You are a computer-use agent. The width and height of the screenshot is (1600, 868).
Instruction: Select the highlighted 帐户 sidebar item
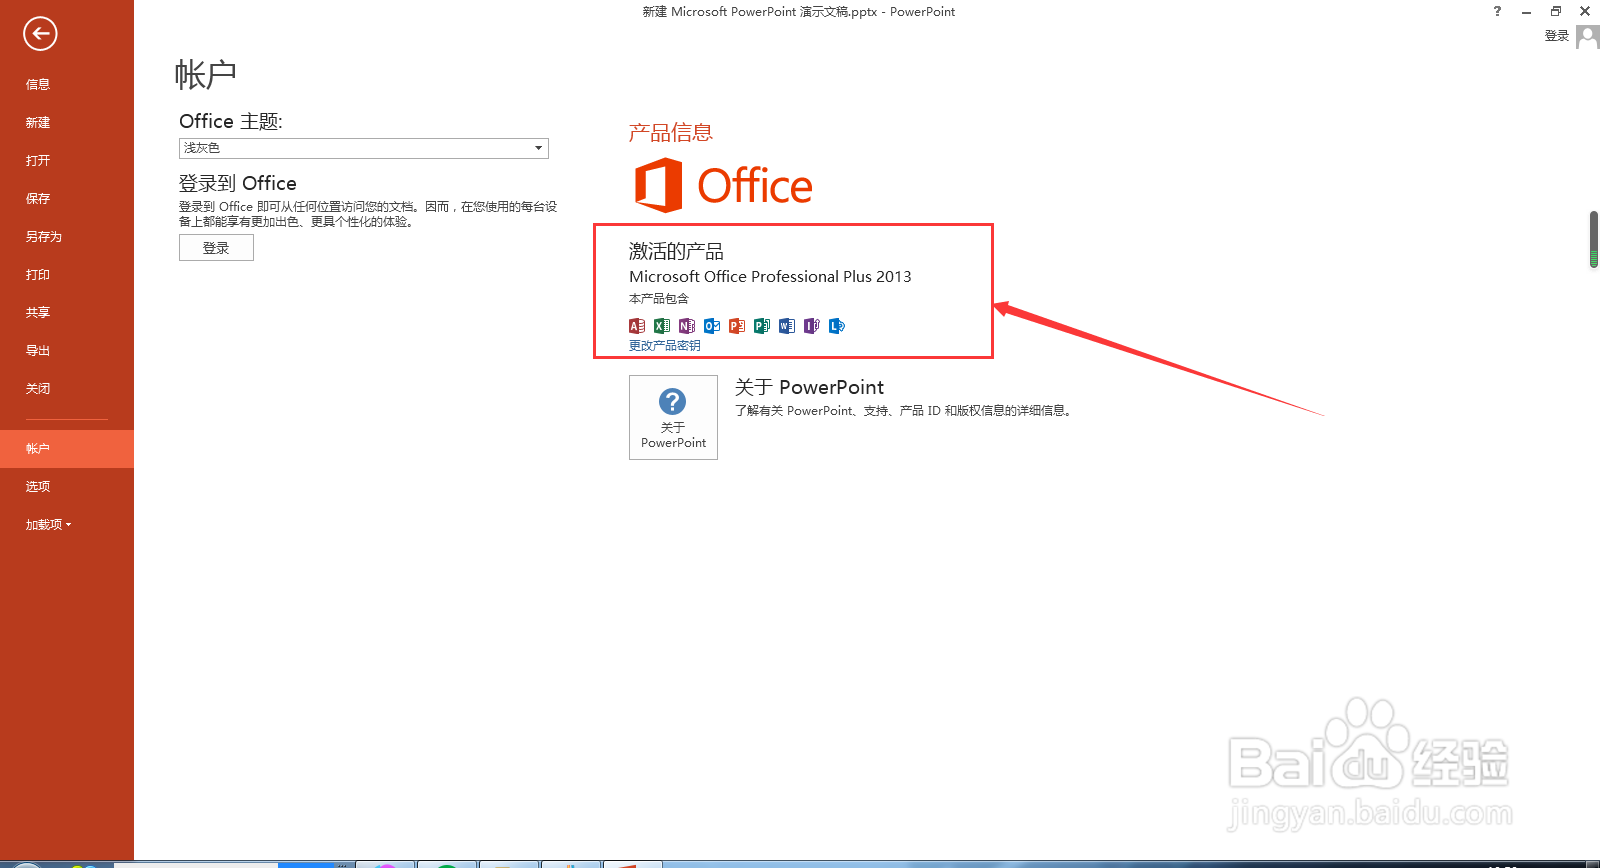67,449
